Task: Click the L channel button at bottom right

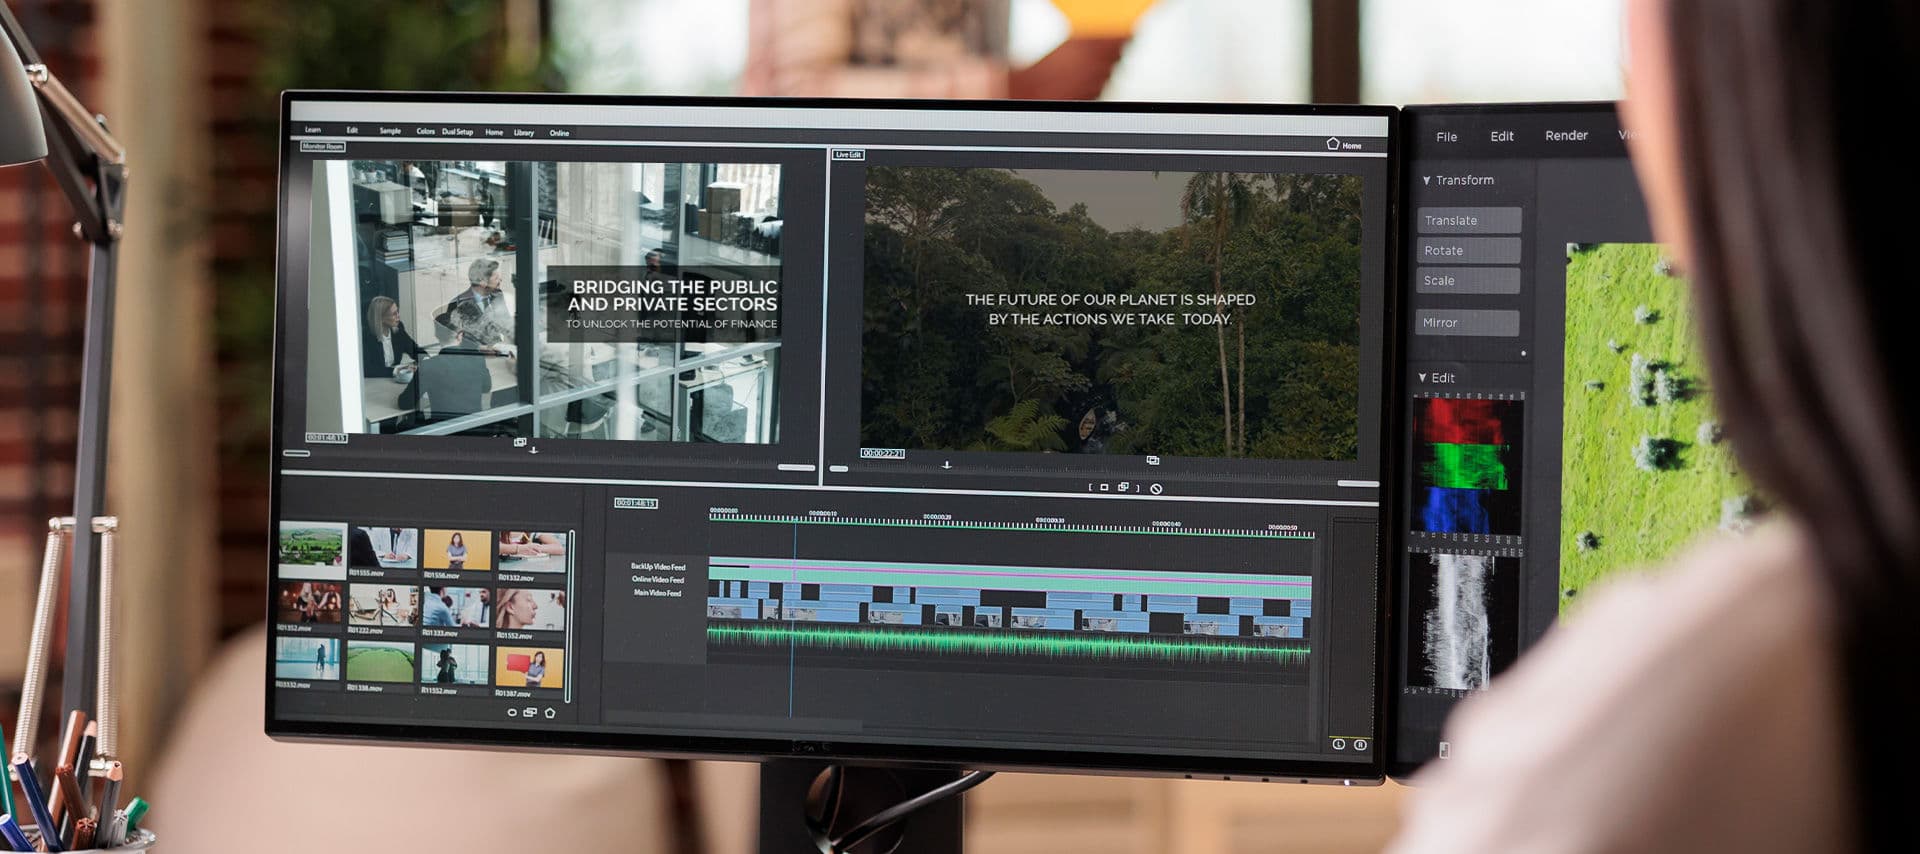Action: click(1338, 744)
